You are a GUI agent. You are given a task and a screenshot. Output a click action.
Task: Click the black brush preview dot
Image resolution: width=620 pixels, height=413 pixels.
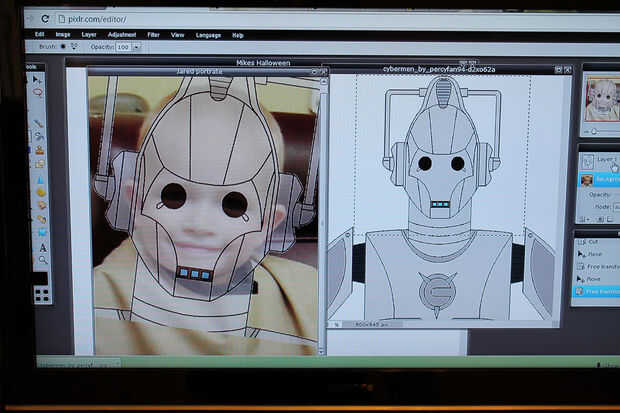click(63, 46)
